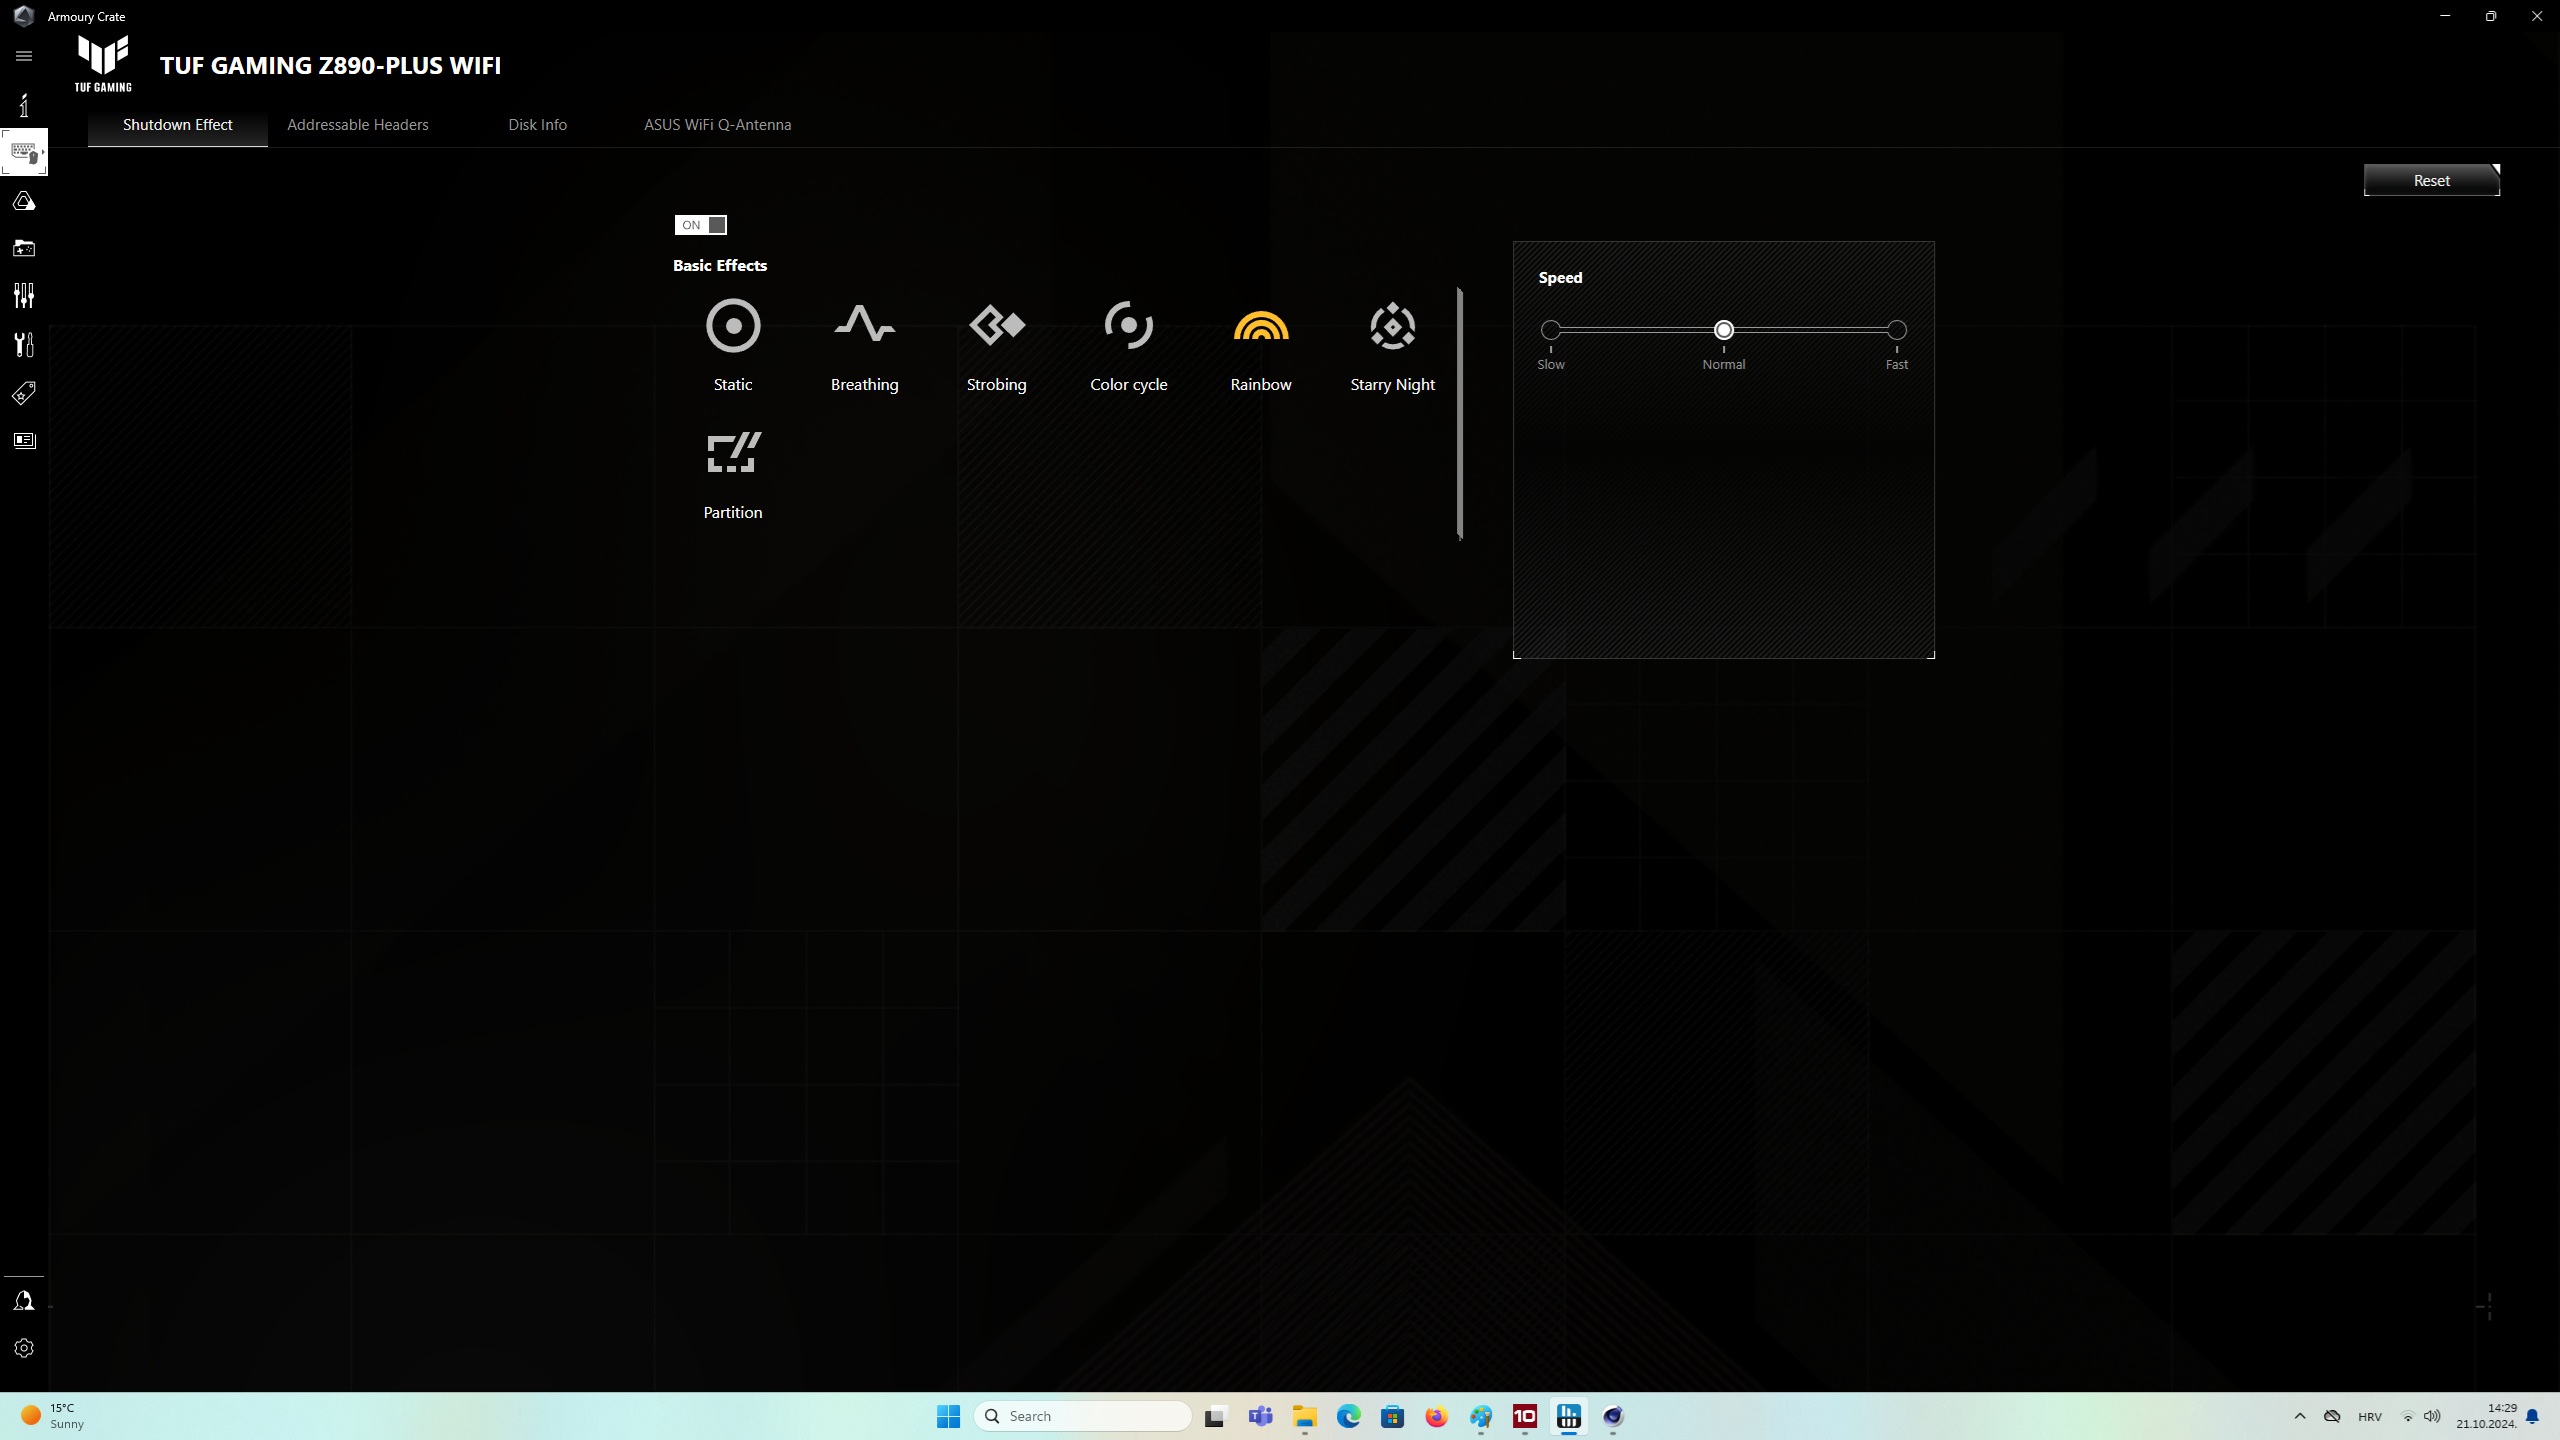Open the hamburger menu in sidebar
Image resolution: width=2560 pixels, height=1440 pixels.
24,56
